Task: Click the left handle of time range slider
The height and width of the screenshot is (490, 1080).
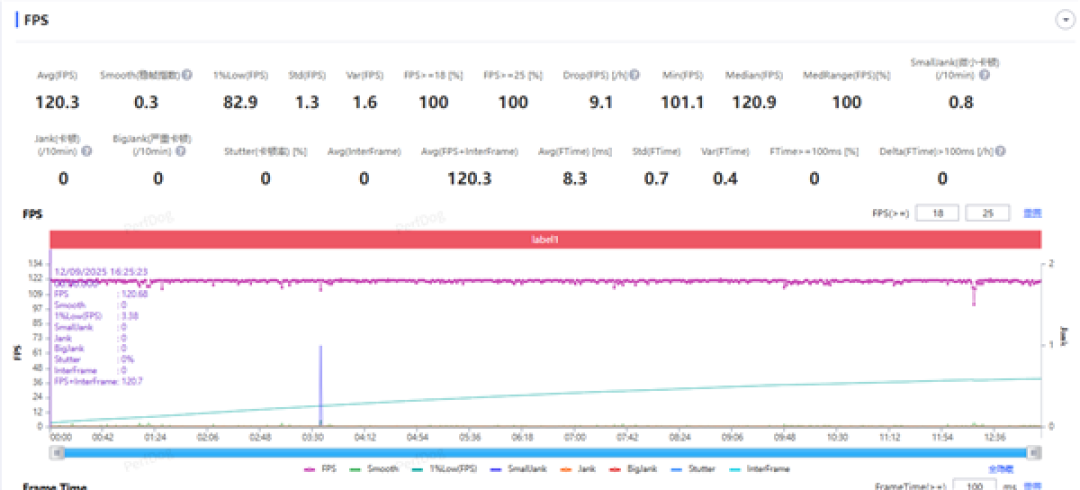Action: click(59, 452)
